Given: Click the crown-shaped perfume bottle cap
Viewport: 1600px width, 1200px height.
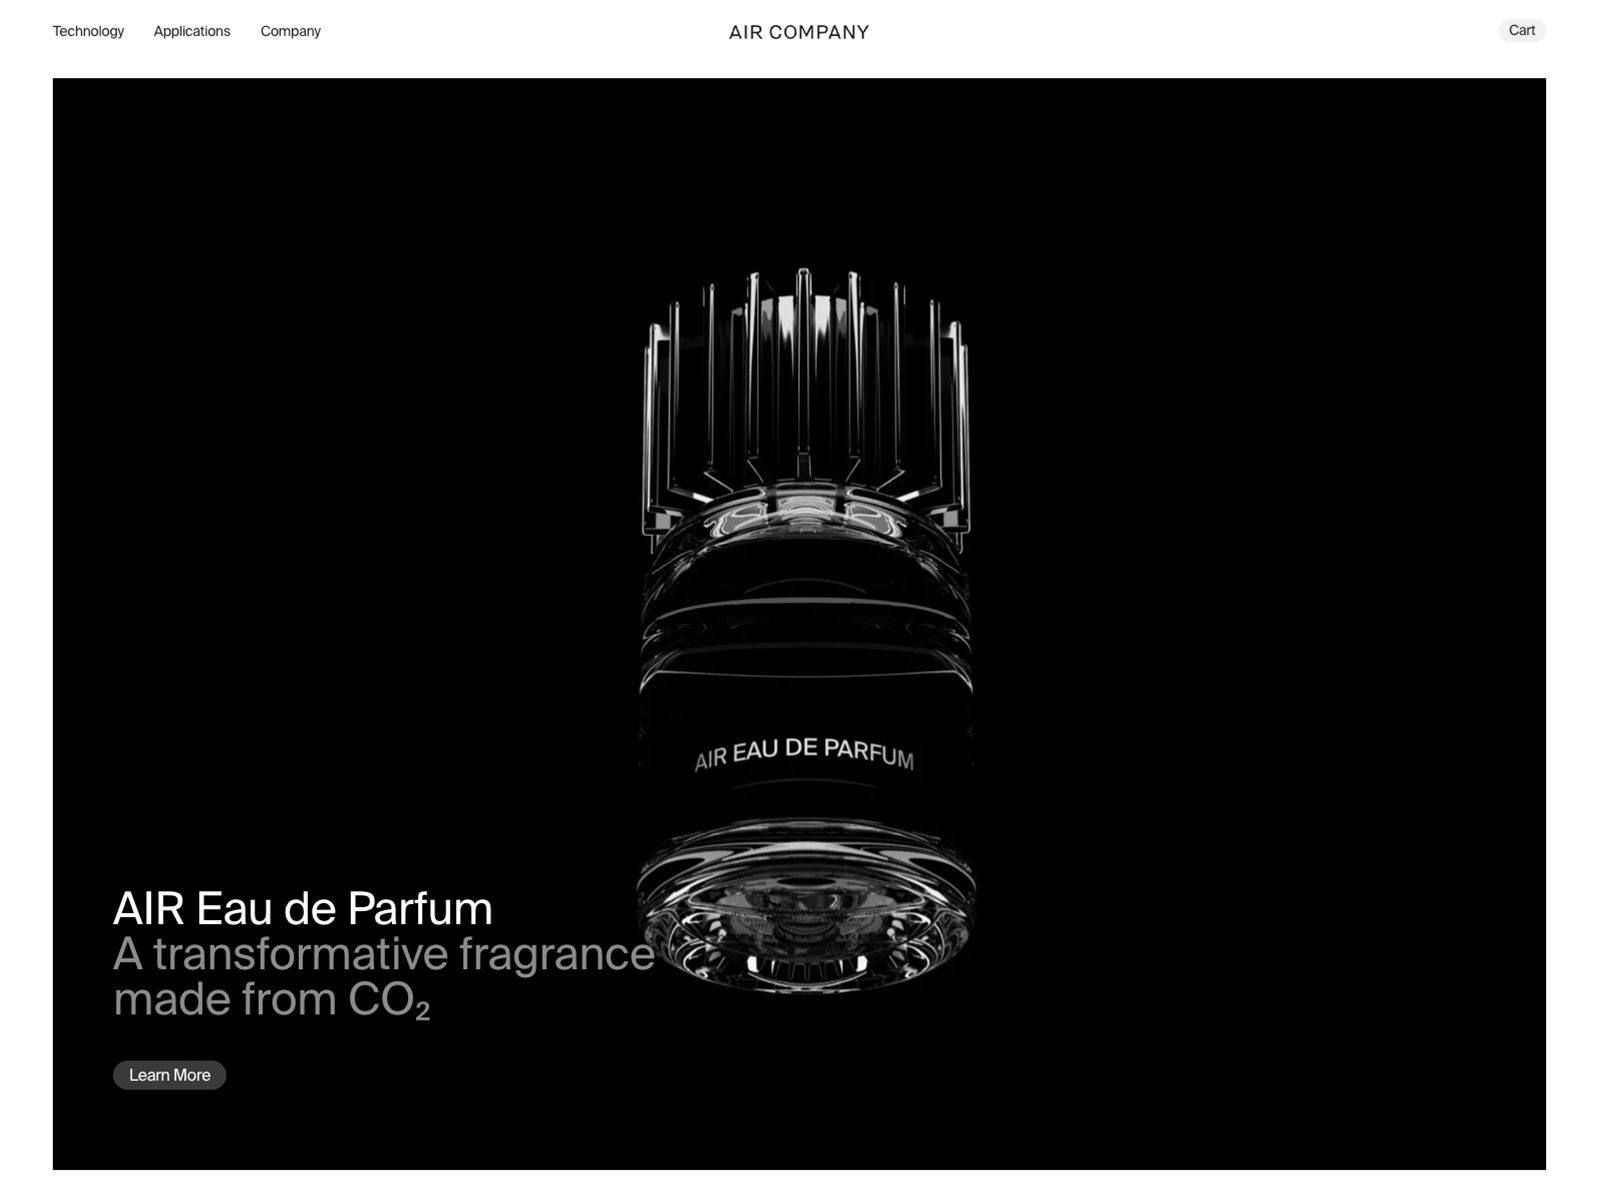Looking at the screenshot, I should tap(805, 395).
